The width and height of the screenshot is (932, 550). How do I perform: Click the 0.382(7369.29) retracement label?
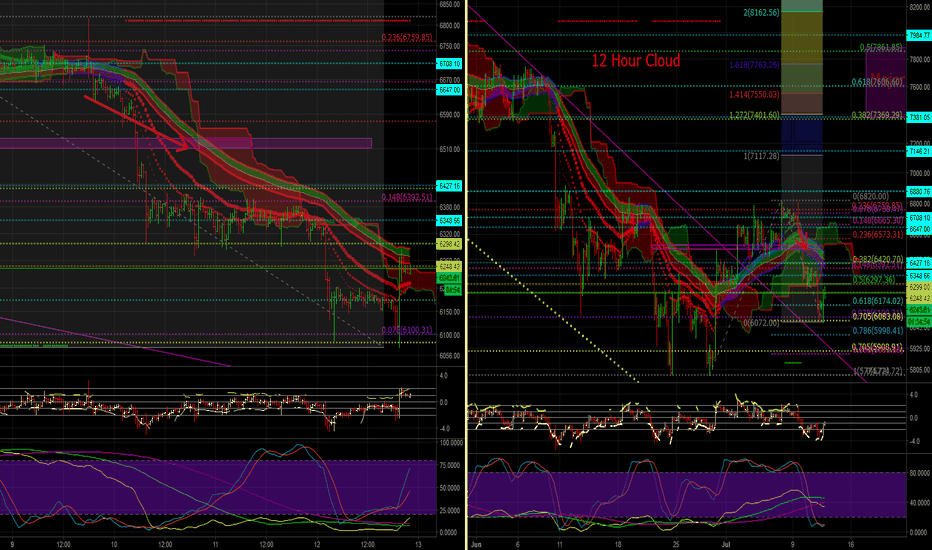click(877, 115)
